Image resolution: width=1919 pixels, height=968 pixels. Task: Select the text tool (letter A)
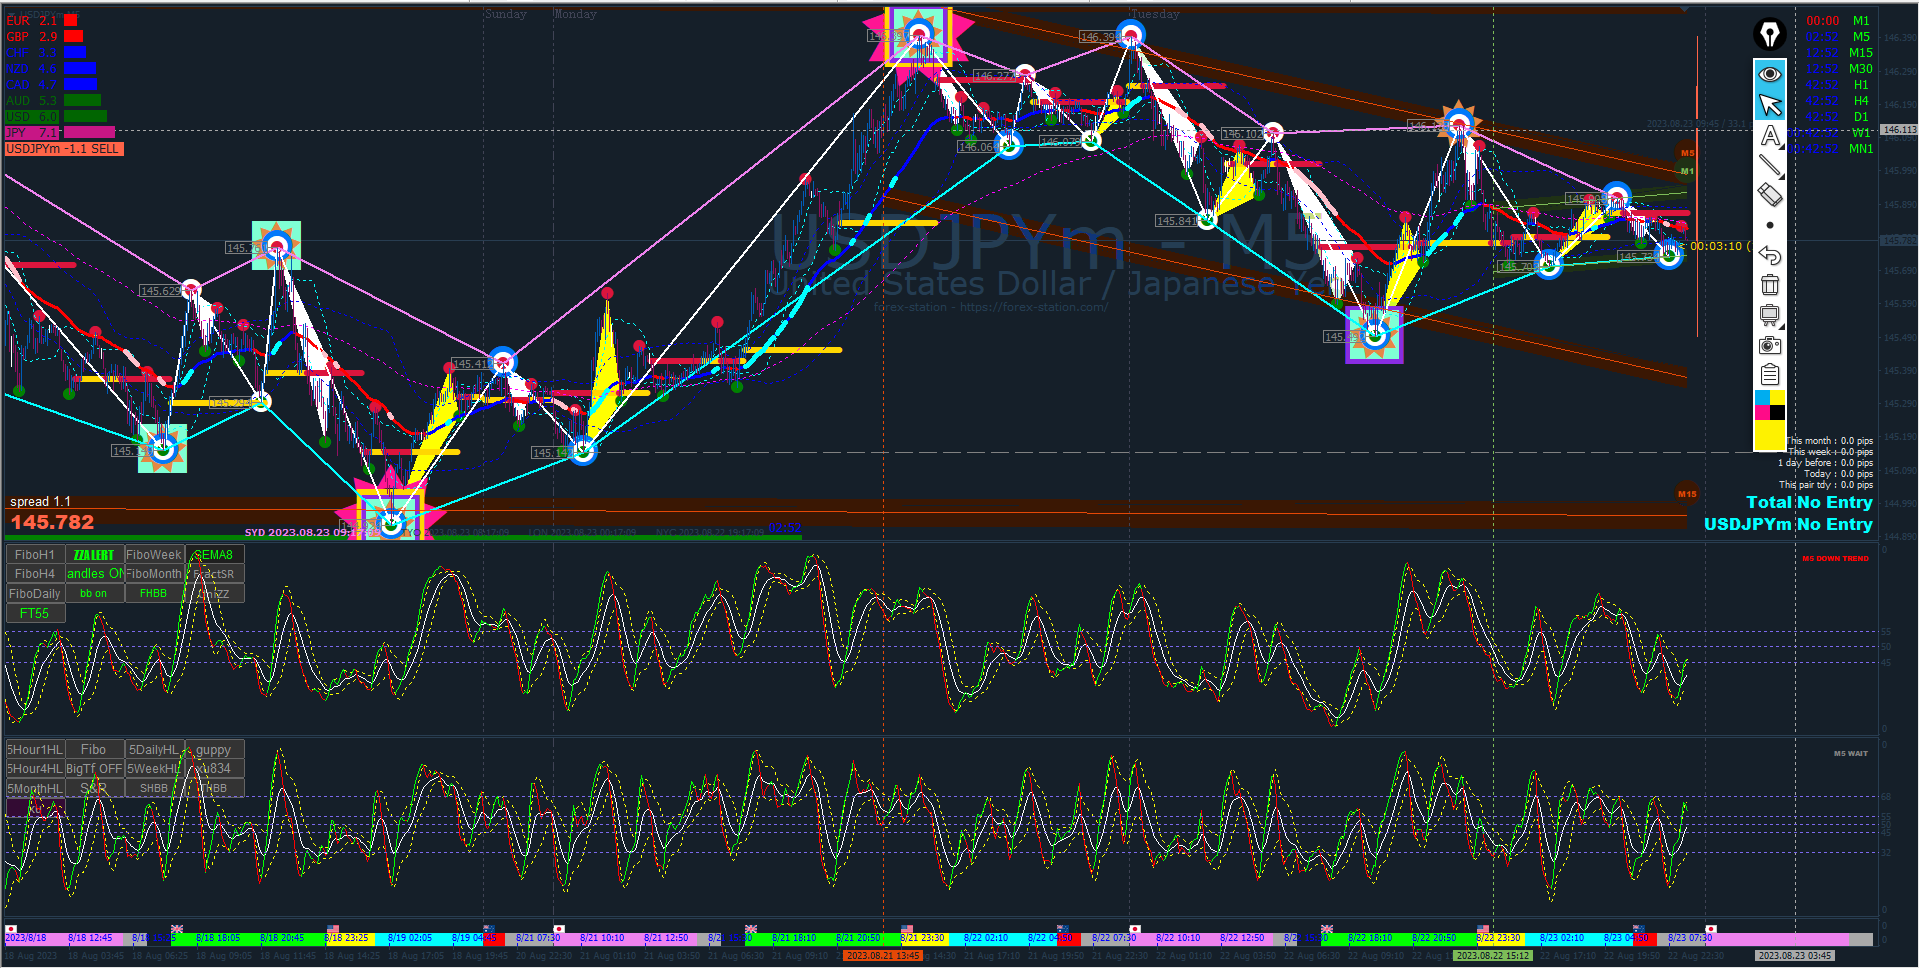coord(1769,136)
